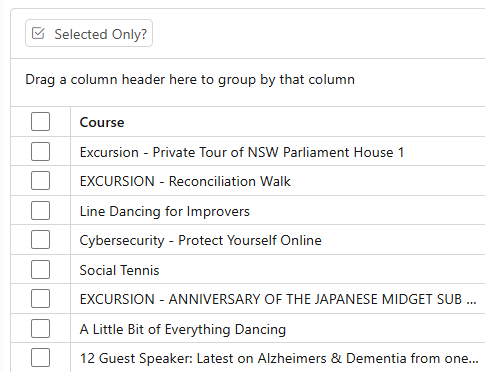Sort by the Course column header
Screen dimensions: 485x372
[x=102, y=122]
